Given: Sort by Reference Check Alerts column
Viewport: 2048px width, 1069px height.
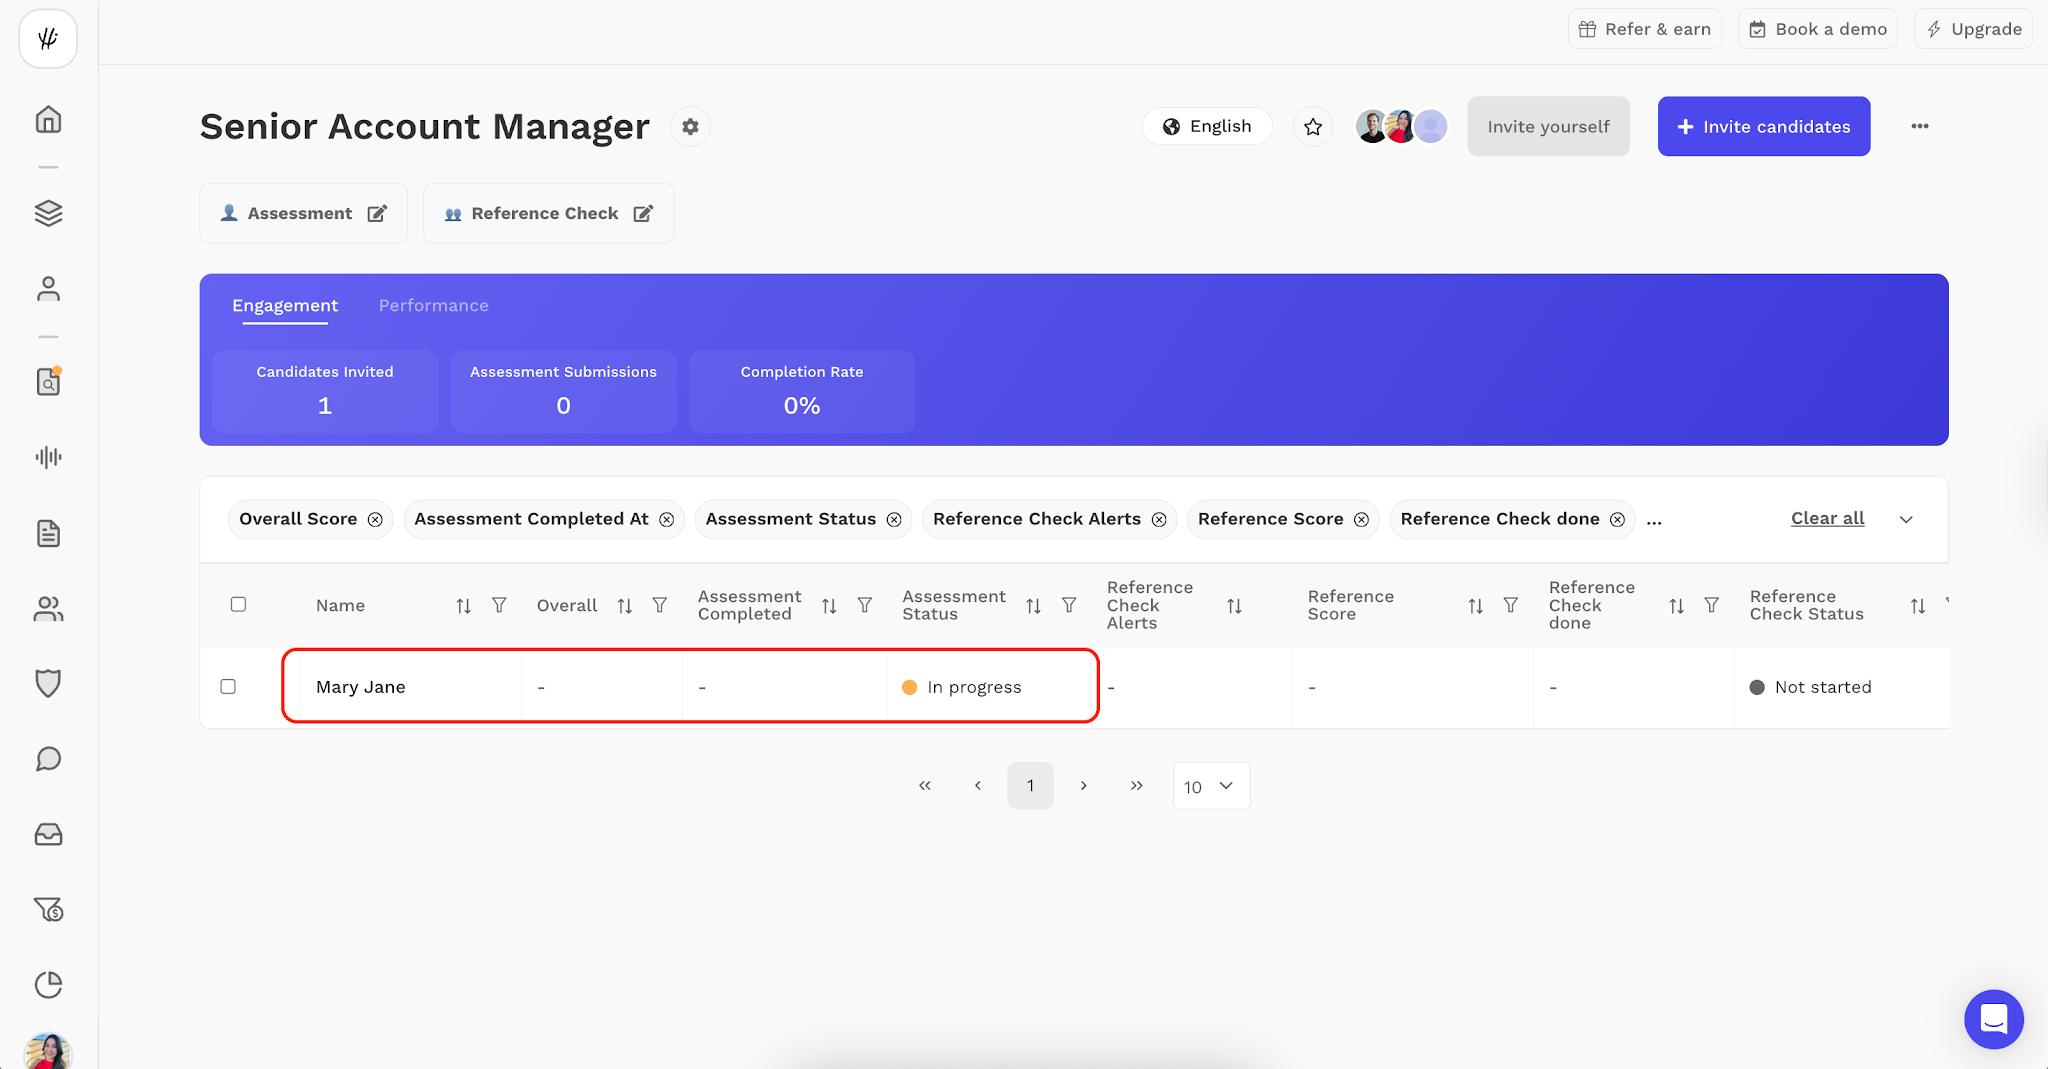Looking at the screenshot, I should click(1234, 605).
